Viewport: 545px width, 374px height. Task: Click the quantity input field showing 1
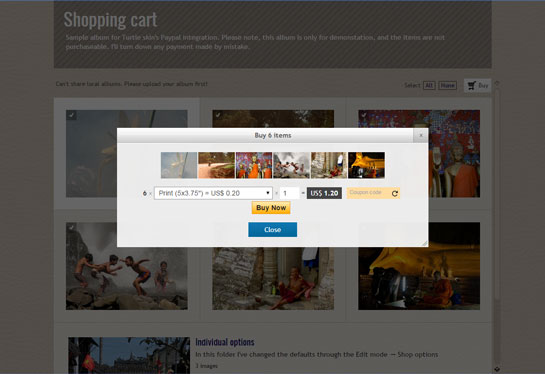[x=289, y=193]
